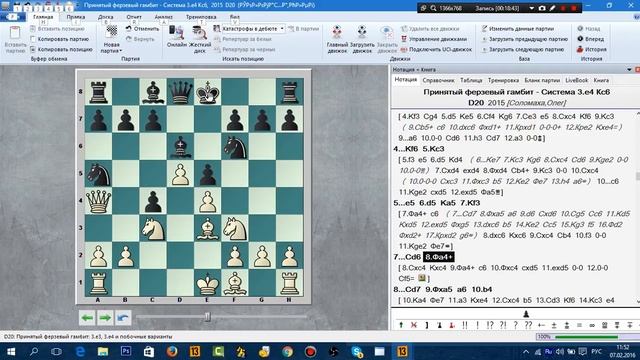Click the red pawn annotation icon
640x360 pixels.
(x=452, y=325)
